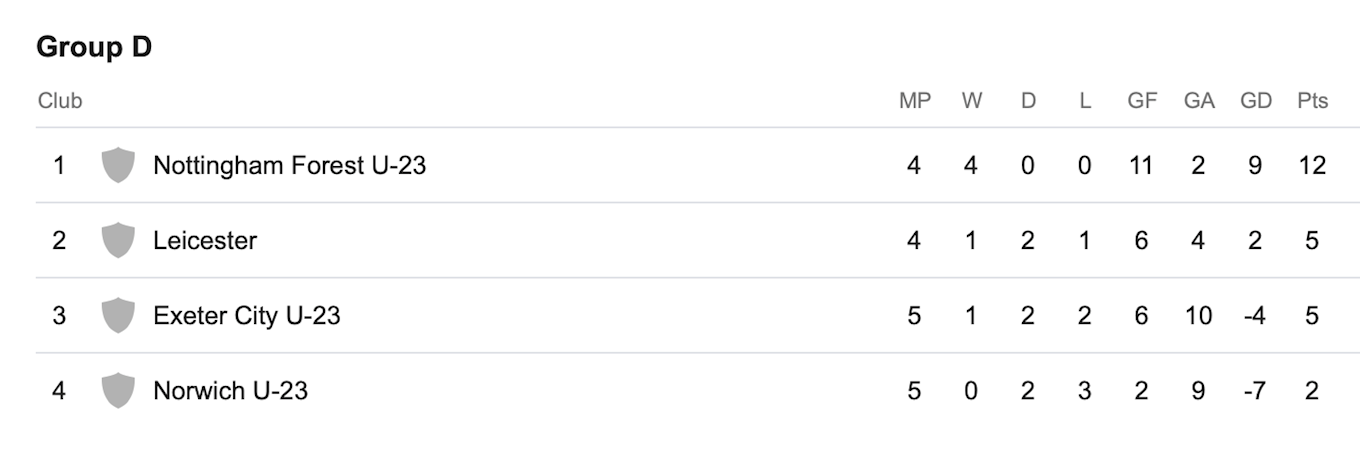
Task: Open the Nottingham Forest U-23 team link
Action: (x=289, y=165)
